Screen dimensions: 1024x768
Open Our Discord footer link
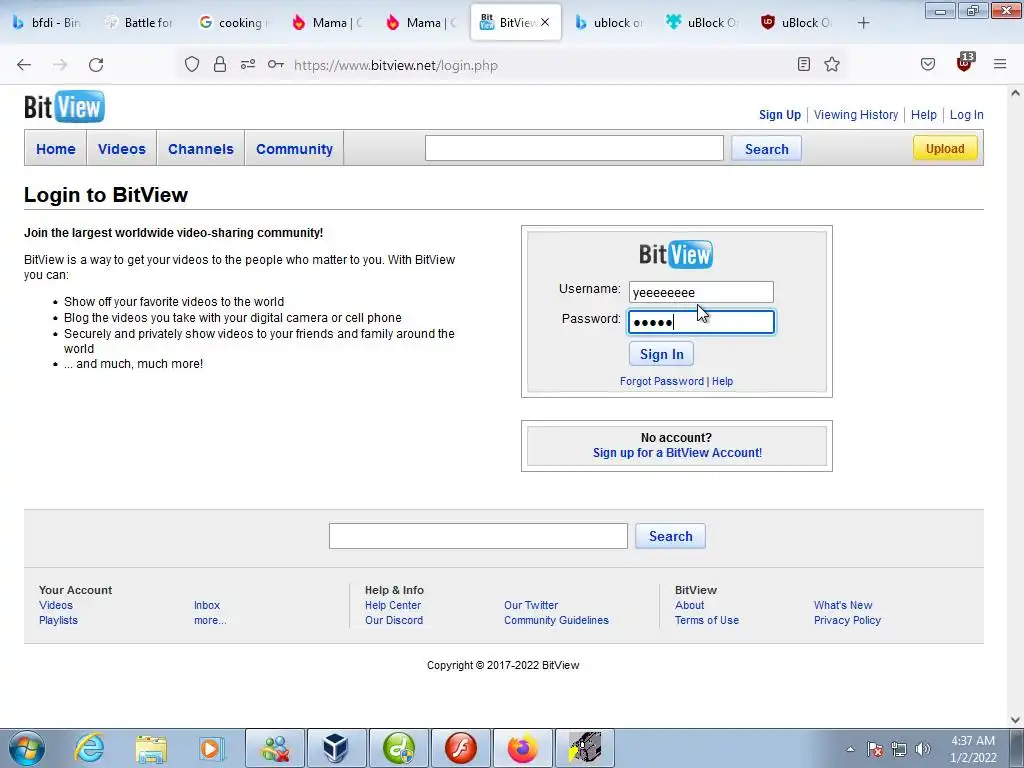coord(394,620)
